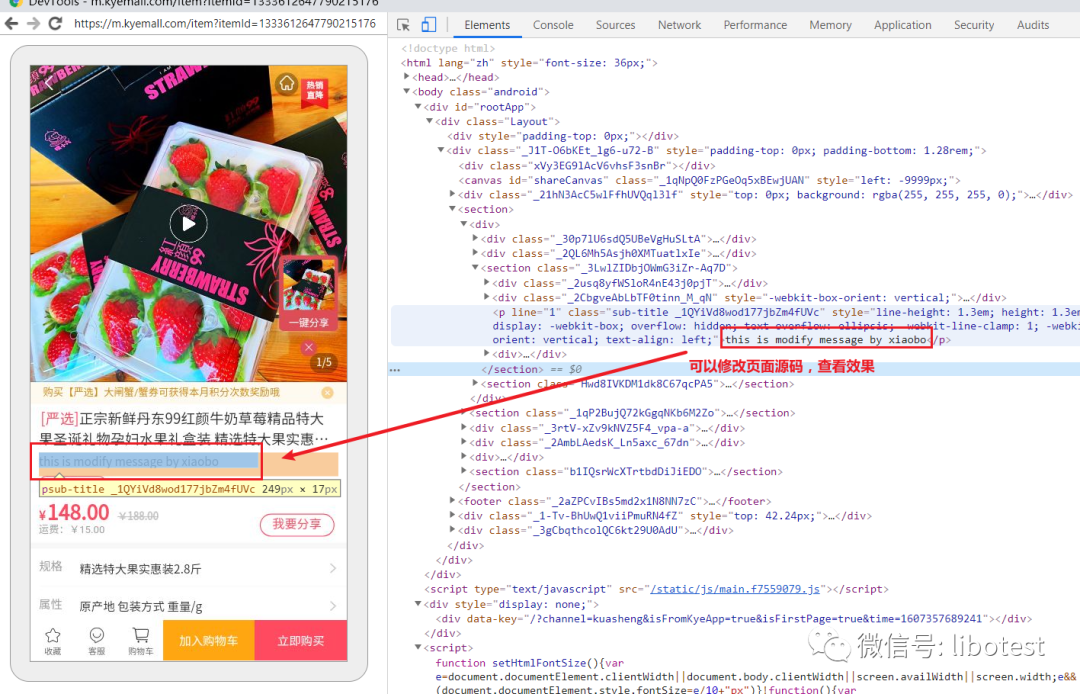The height and width of the screenshot is (694, 1080).
Task: Toggle the device toolbar icon
Action: click(x=428, y=25)
